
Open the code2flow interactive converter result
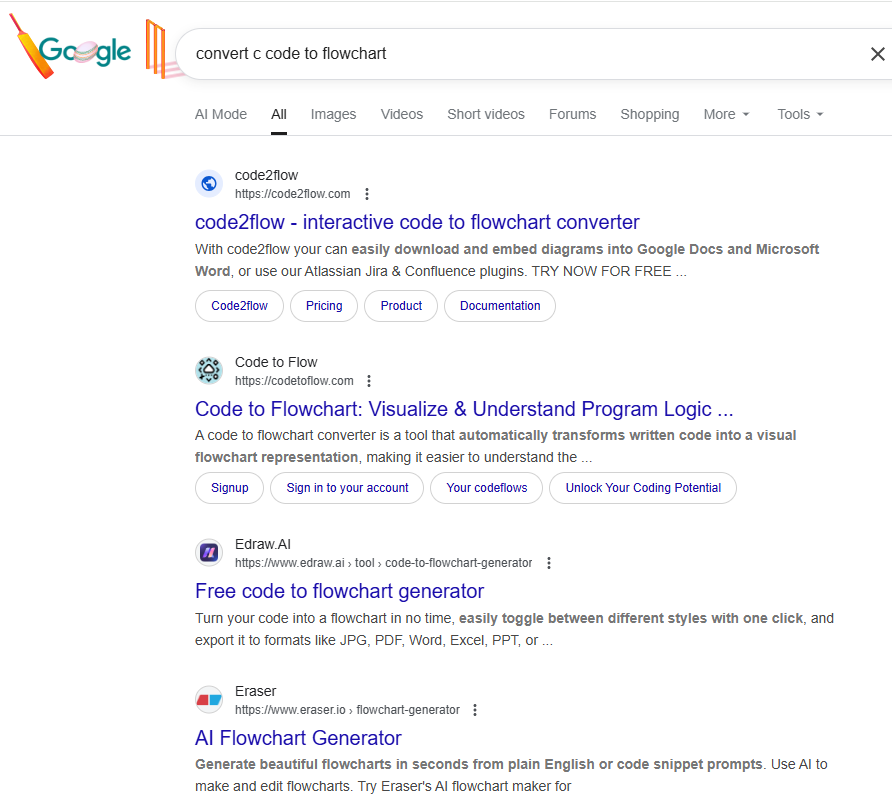pyautogui.click(x=417, y=222)
